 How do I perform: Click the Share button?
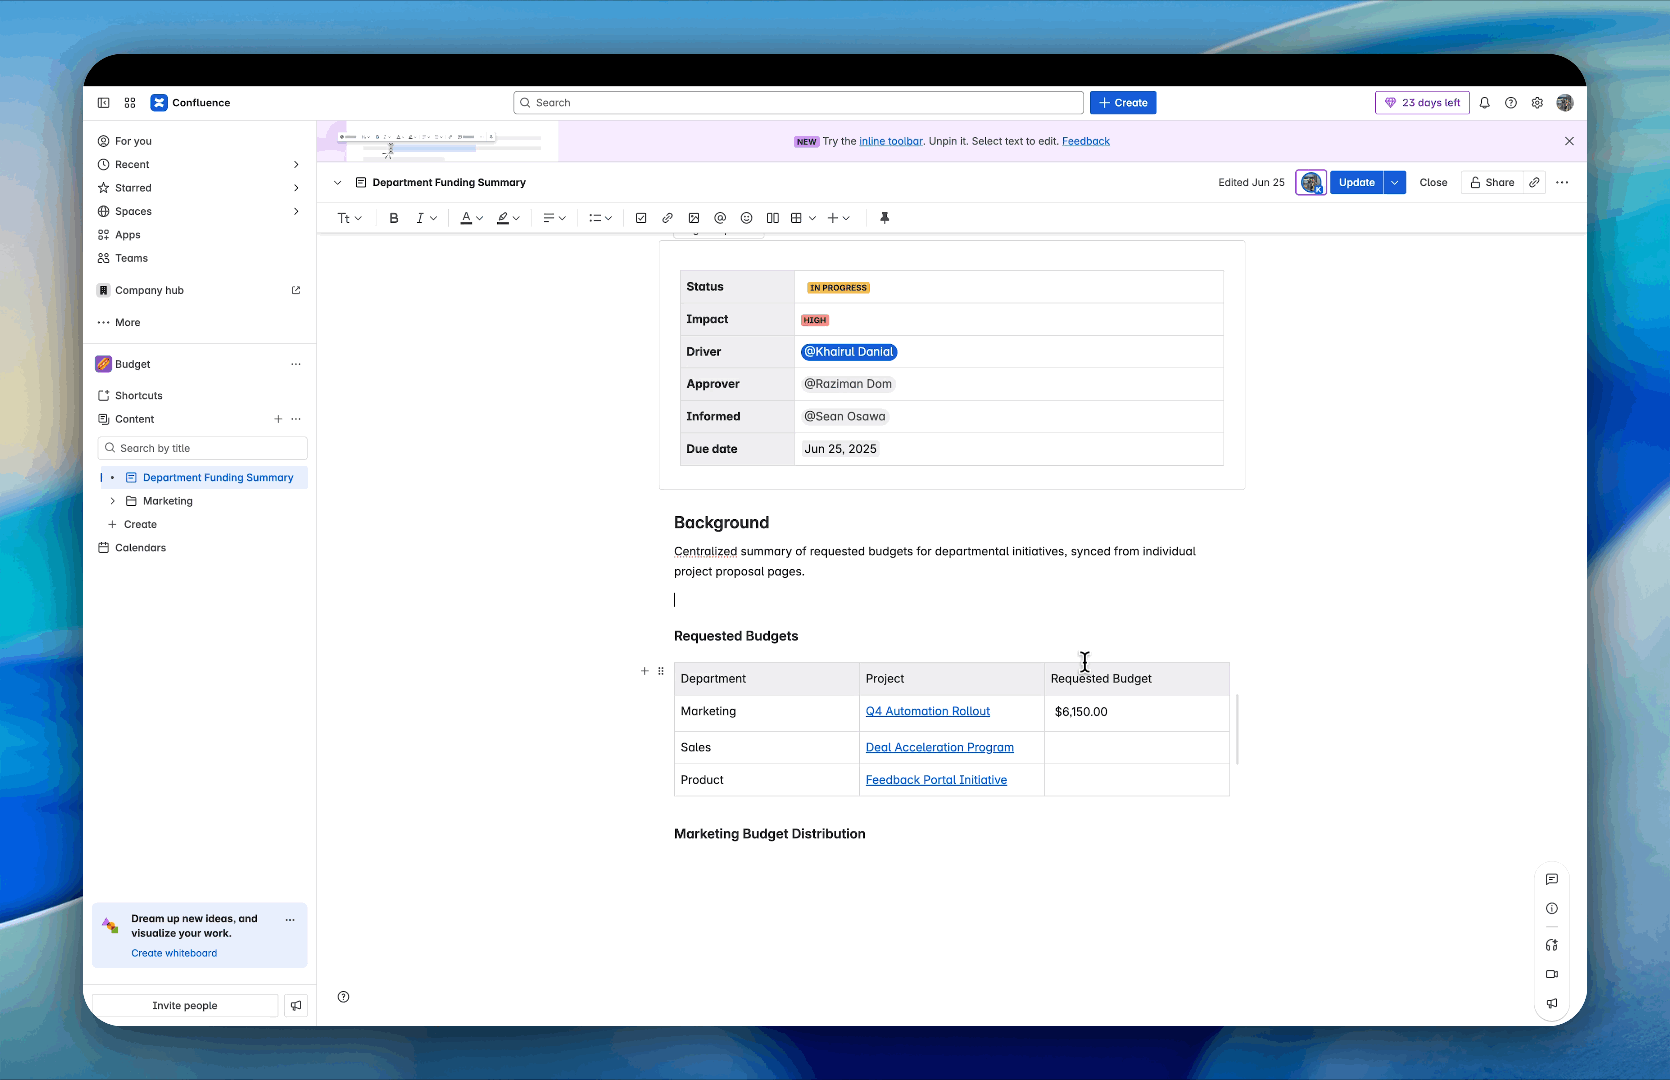[x=1492, y=183]
